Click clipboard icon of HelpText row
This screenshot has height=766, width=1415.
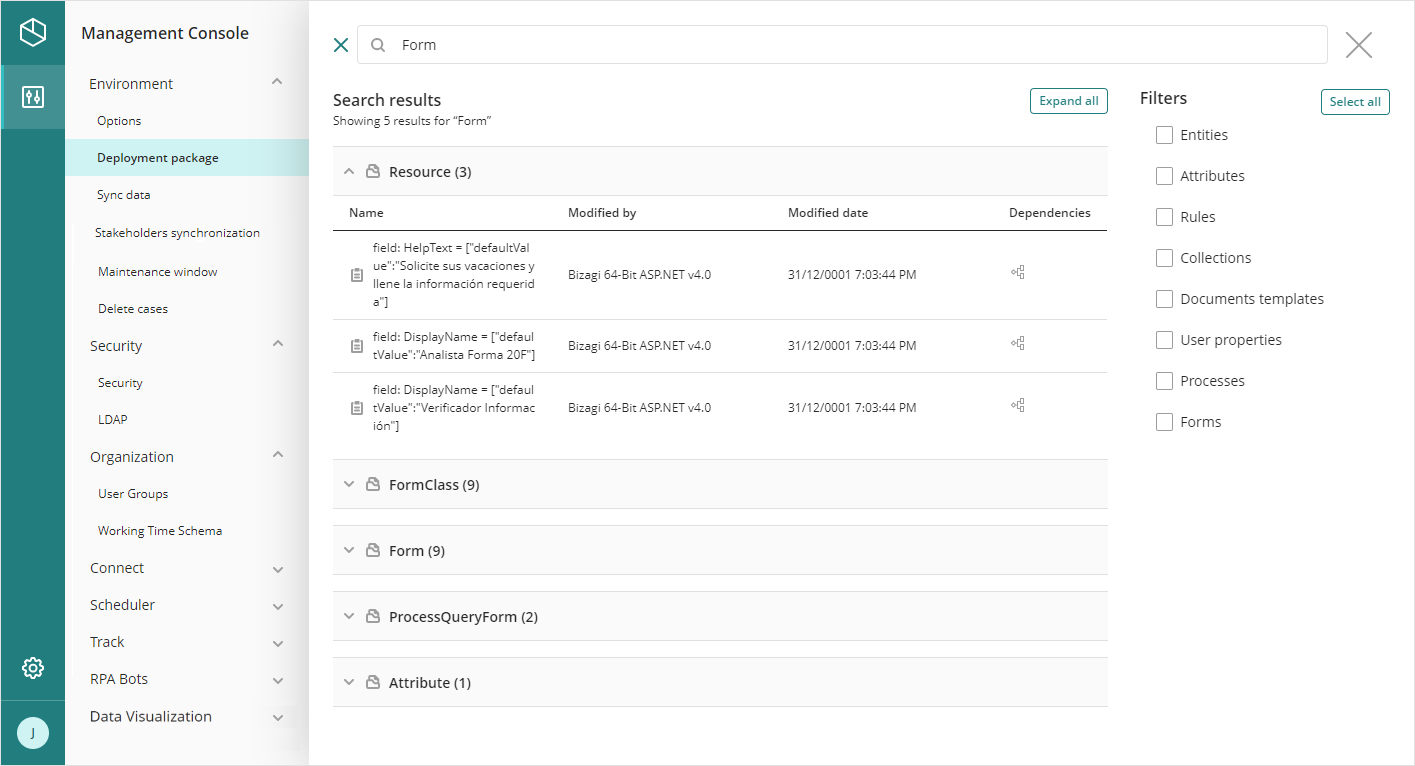pos(357,275)
